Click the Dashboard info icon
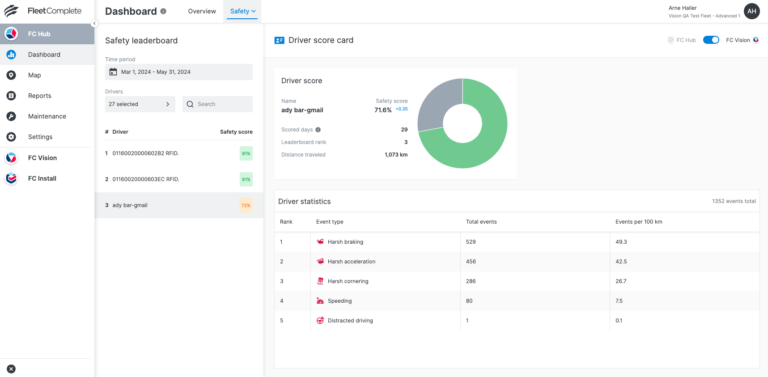The image size is (768, 377). coord(163,11)
